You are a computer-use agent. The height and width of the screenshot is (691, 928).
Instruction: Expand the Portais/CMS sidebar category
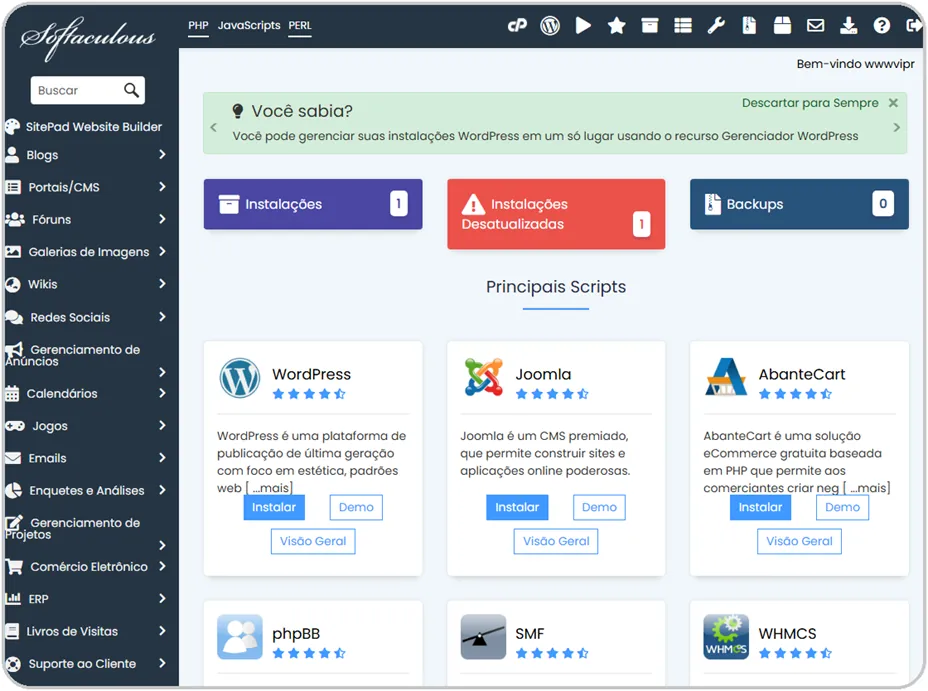point(85,187)
